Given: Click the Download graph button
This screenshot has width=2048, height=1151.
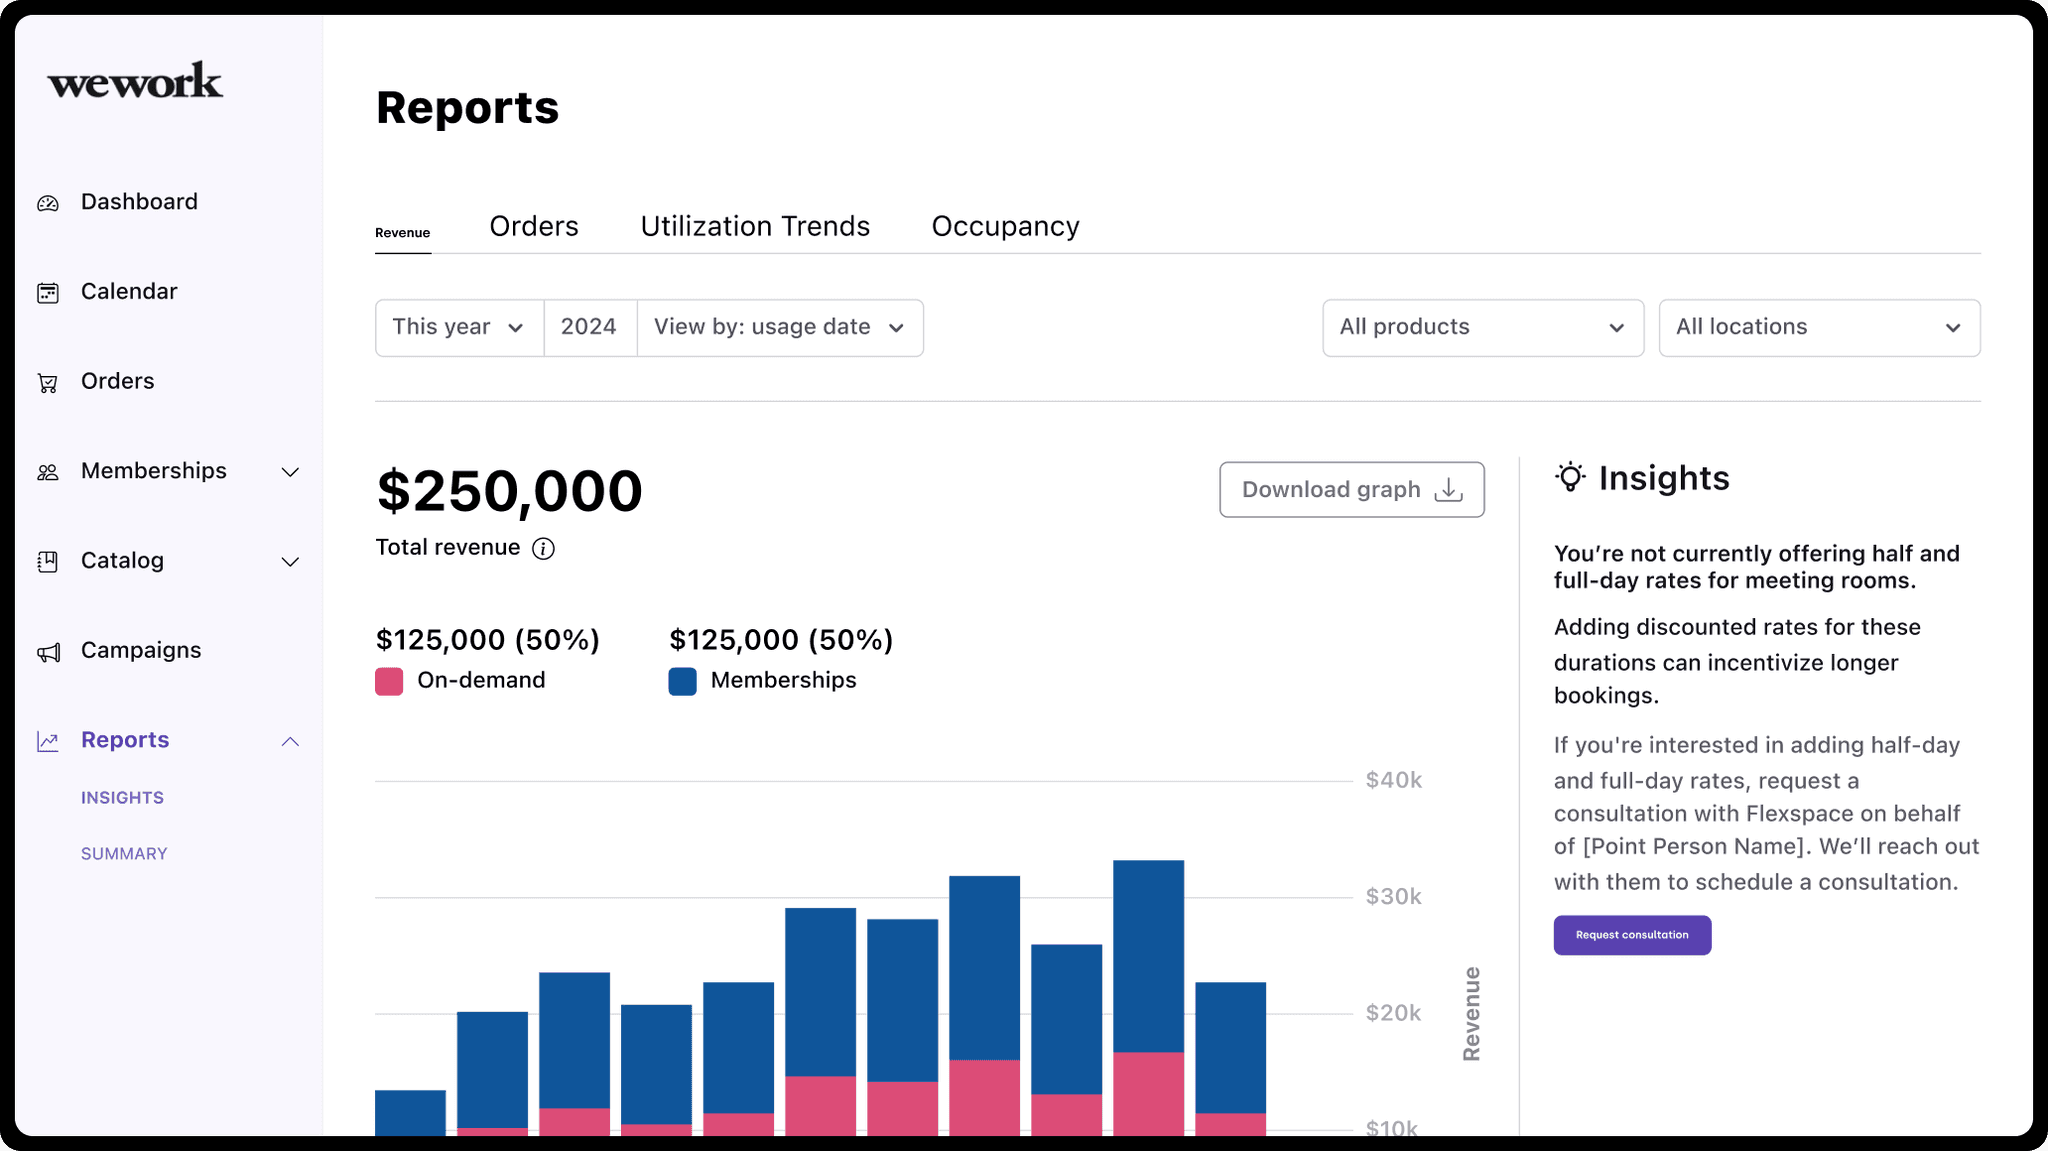Looking at the screenshot, I should tap(1351, 489).
